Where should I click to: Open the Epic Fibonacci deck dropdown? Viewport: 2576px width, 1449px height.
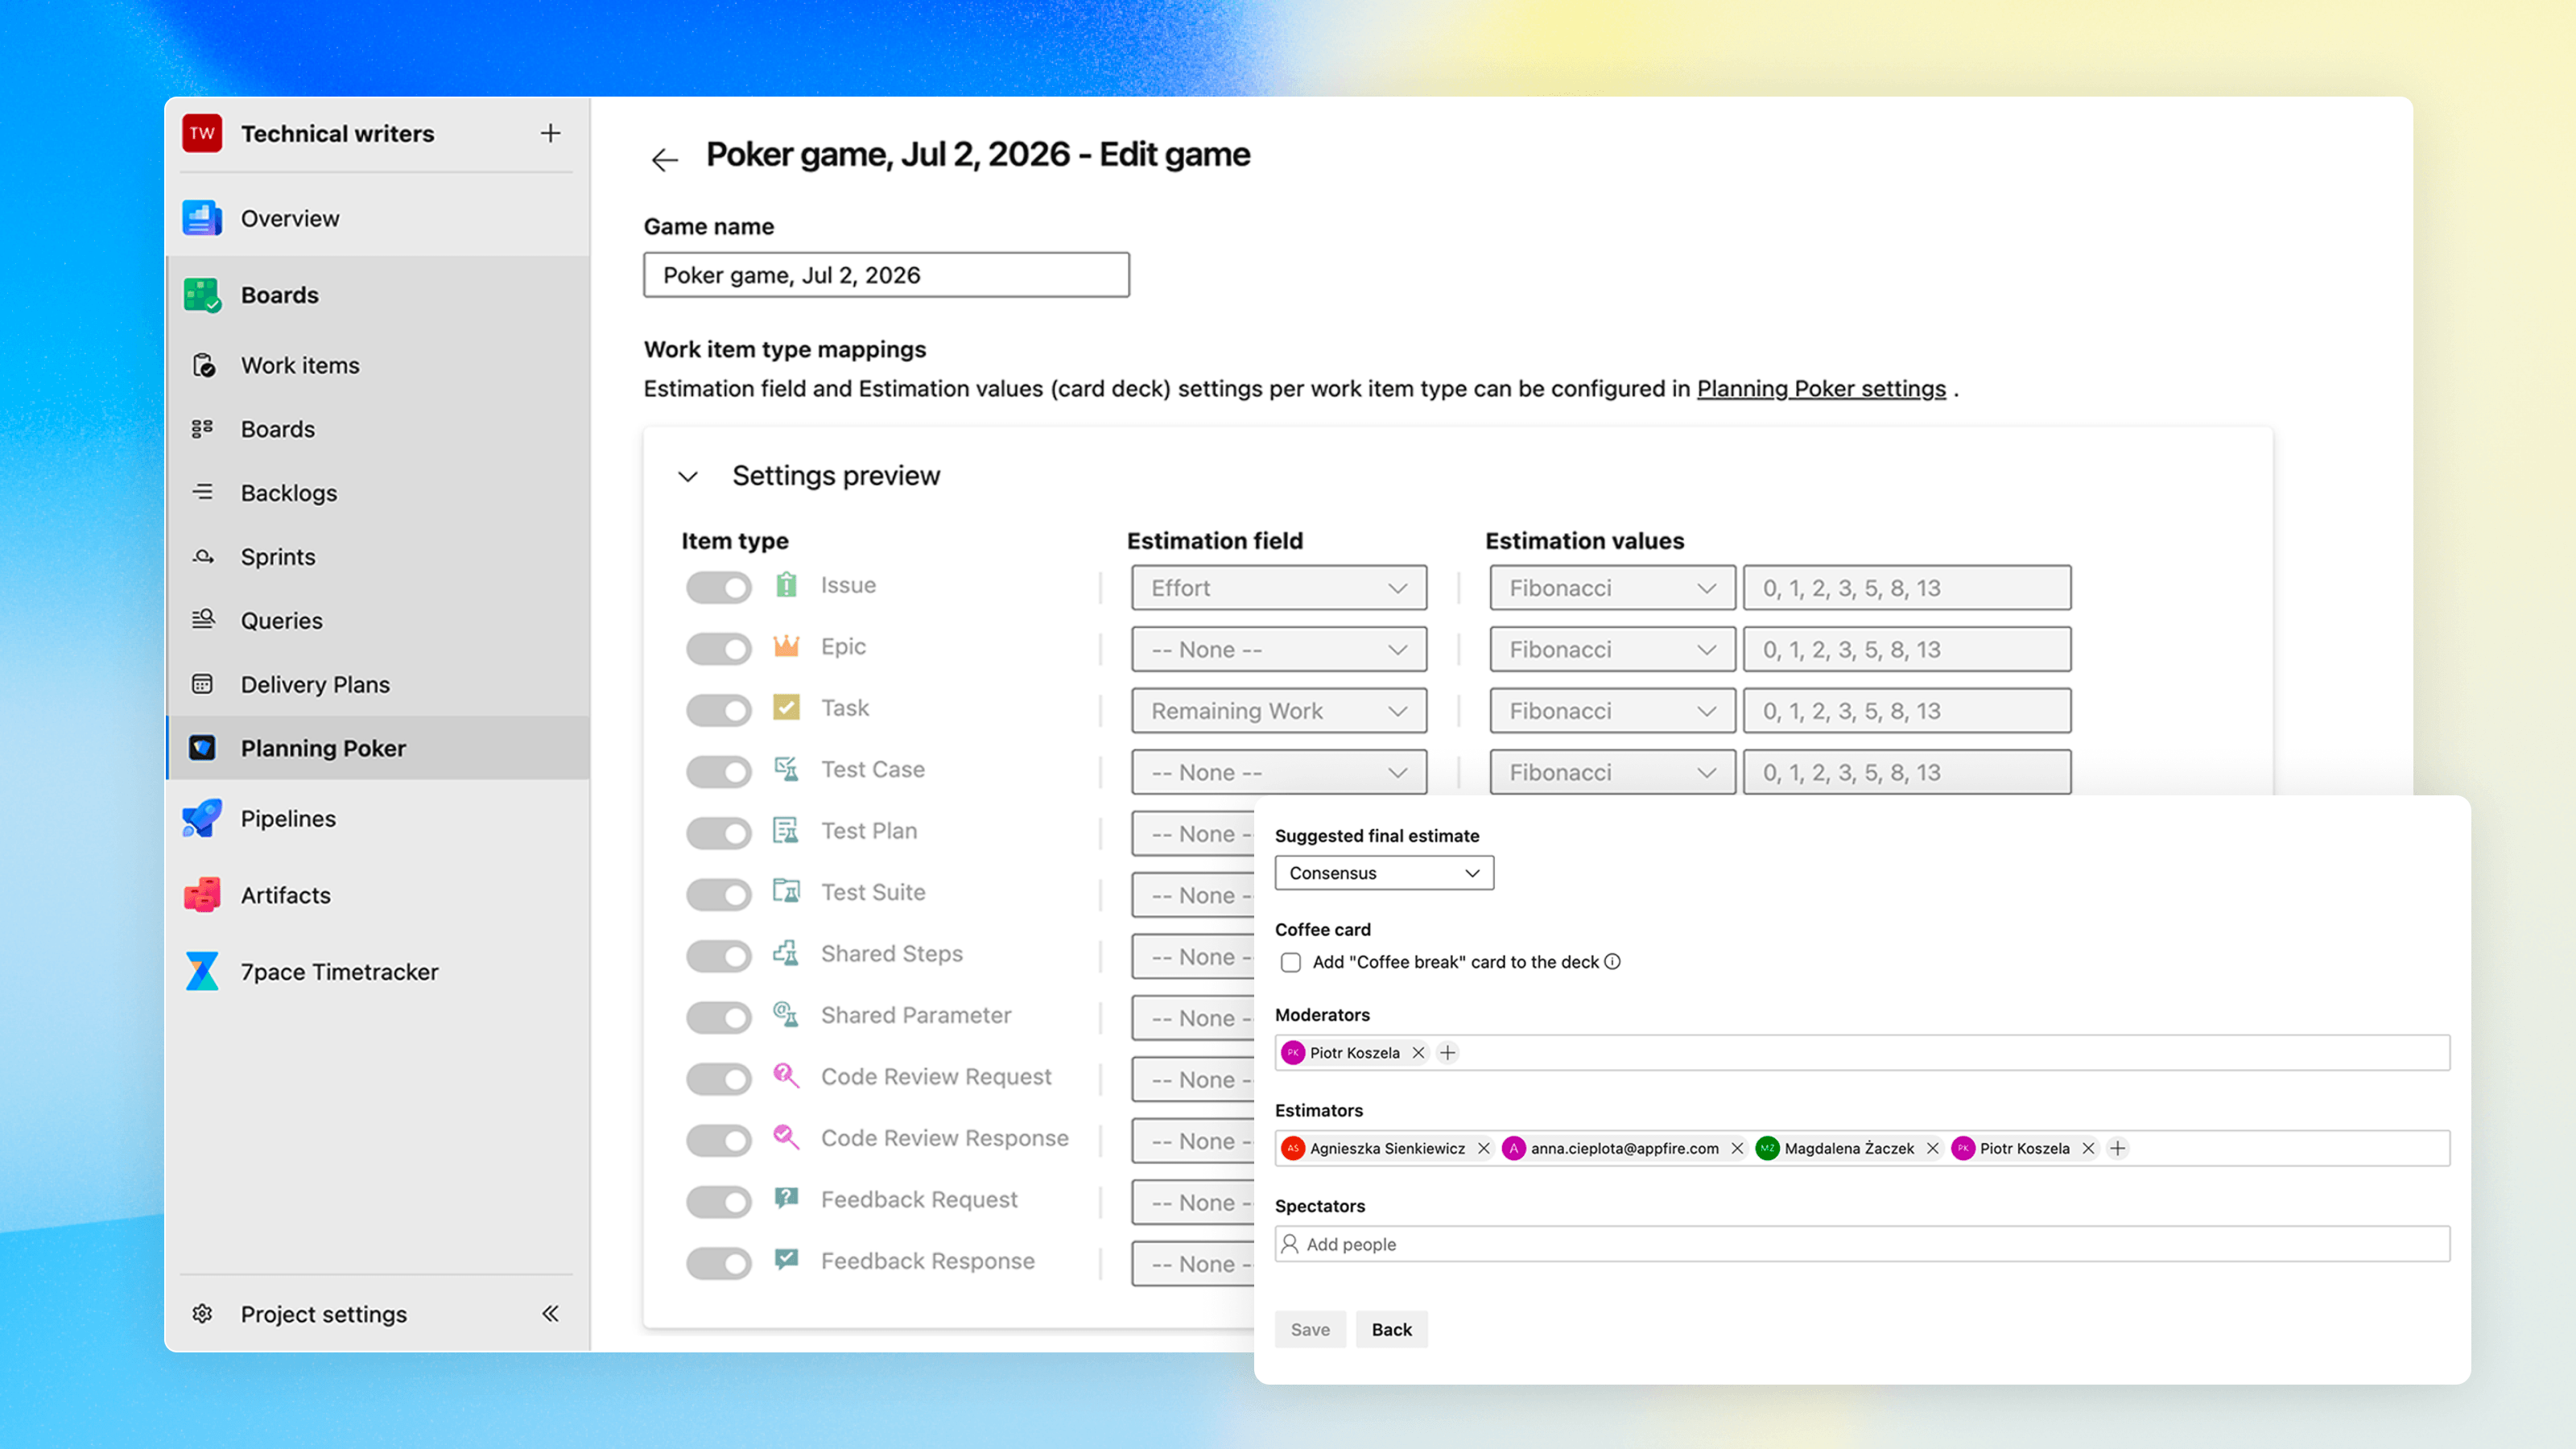click(x=1612, y=649)
